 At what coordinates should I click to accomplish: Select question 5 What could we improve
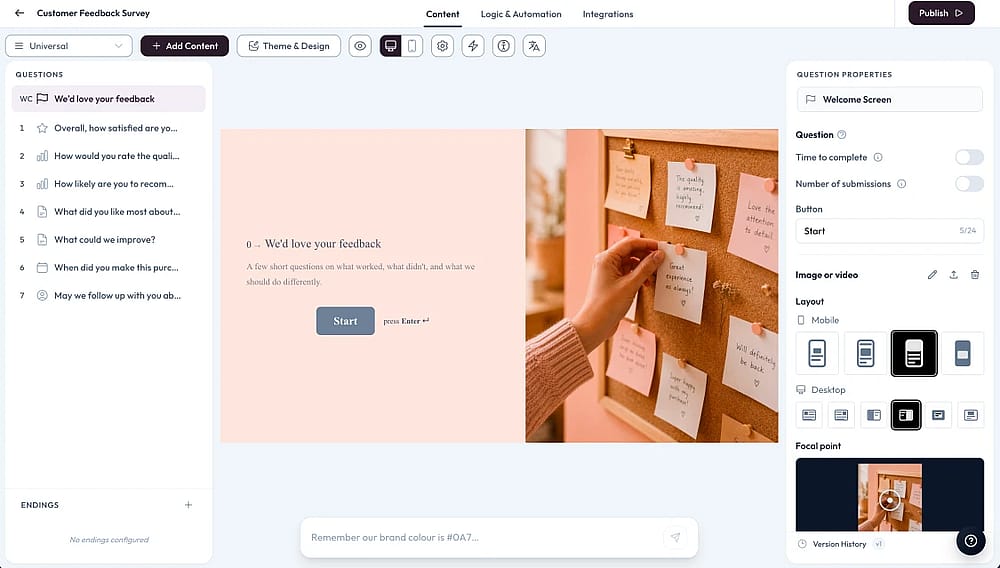pos(108,240)
